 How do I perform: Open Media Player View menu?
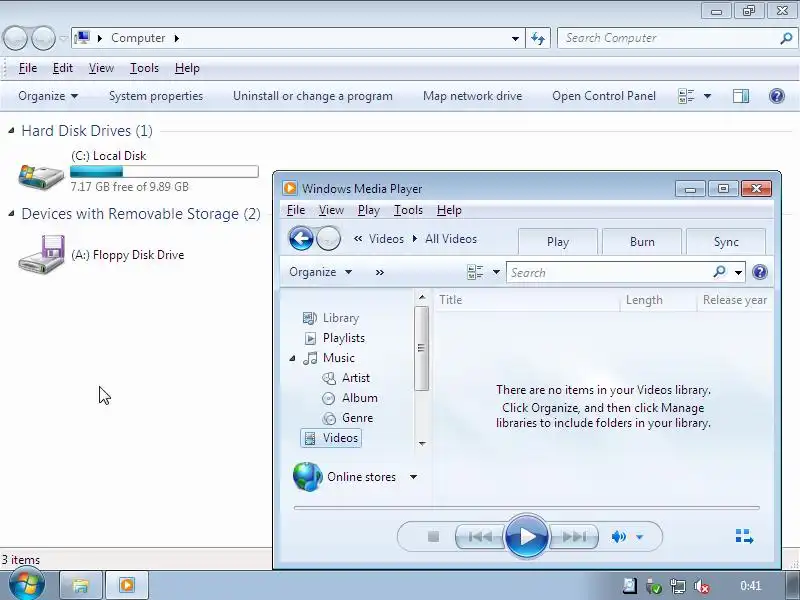[x=331, y=210]
